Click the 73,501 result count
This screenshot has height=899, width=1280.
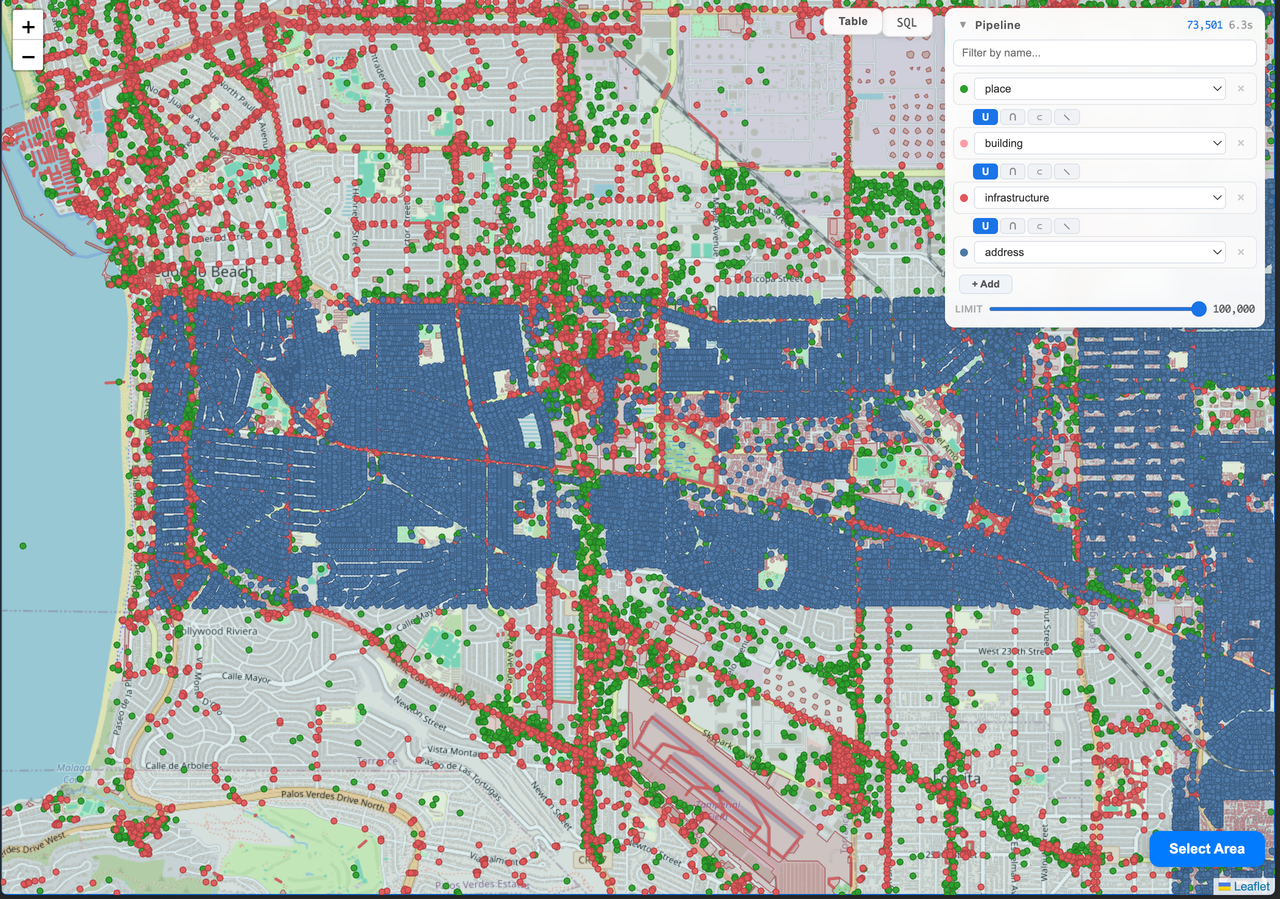1204,25
